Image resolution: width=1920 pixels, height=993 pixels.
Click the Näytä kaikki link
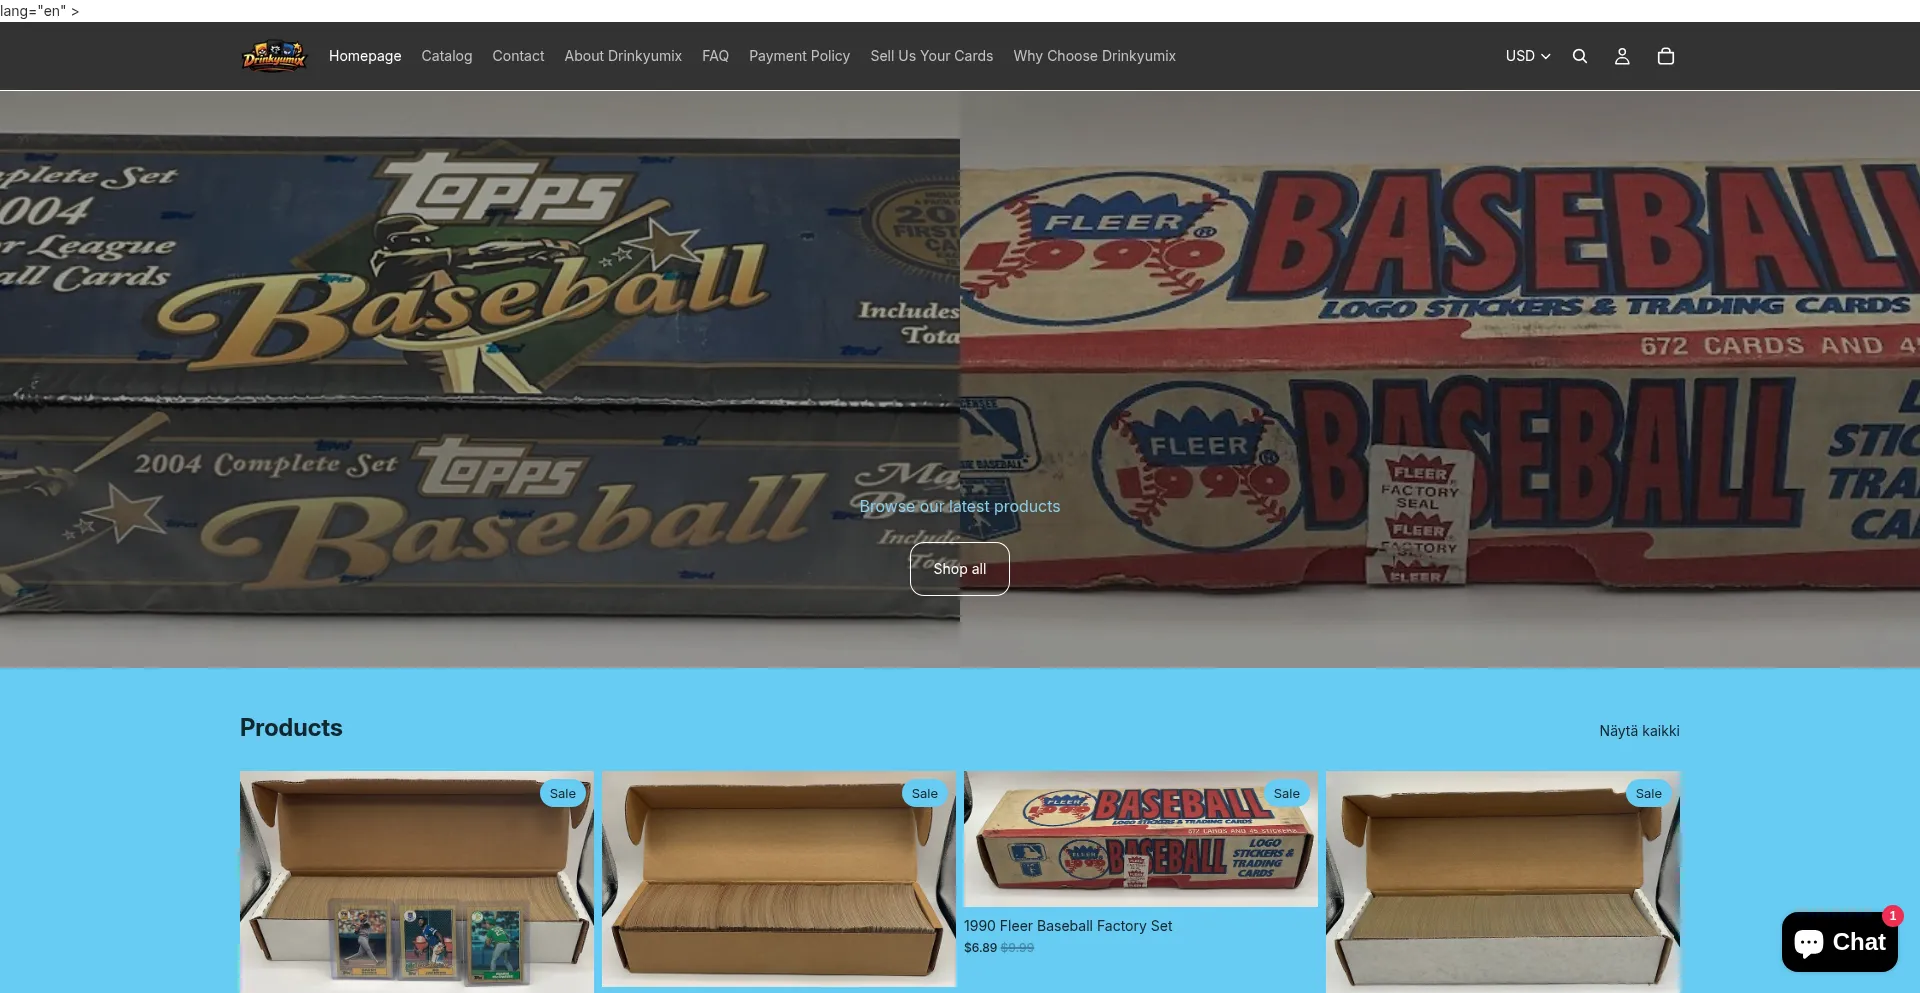point(1639,731)
